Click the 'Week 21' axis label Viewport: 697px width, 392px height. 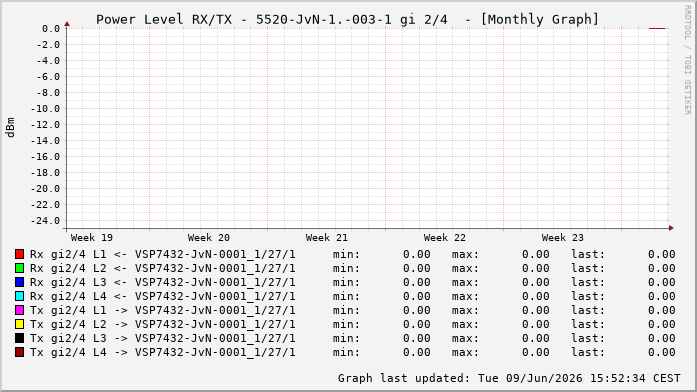327,238
